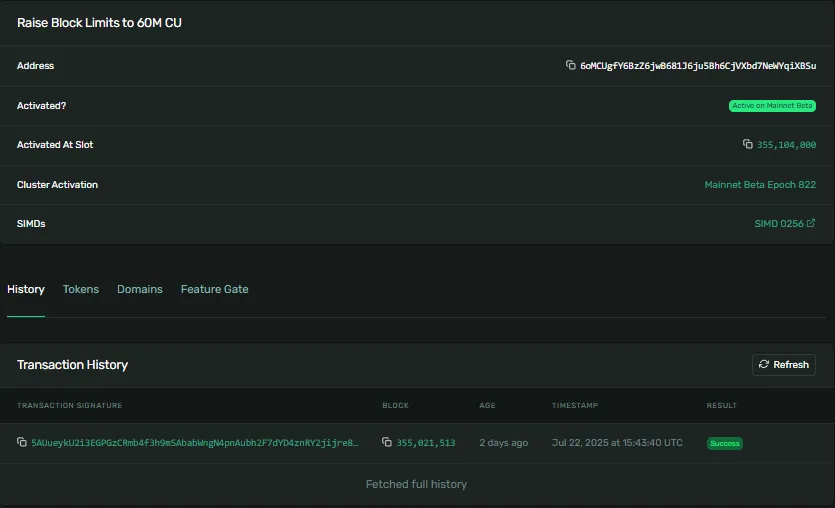
Task: Click the Fetched full history message
Action: pos(416,484)
